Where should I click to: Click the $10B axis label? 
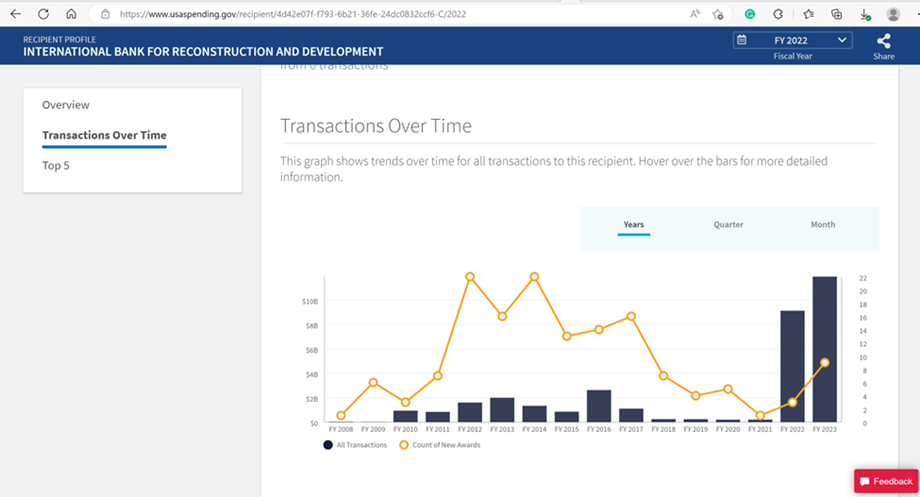310,302
